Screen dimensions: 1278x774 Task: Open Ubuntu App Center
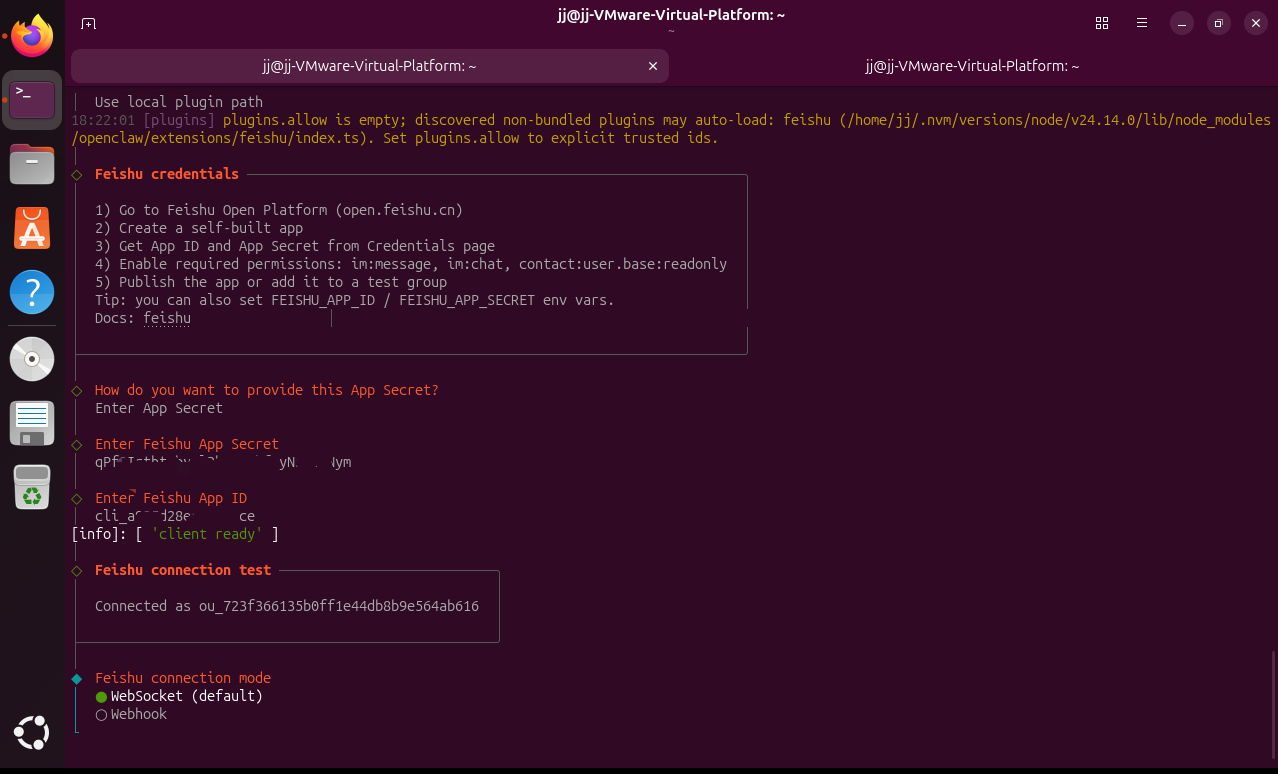(x=32, y=229)
